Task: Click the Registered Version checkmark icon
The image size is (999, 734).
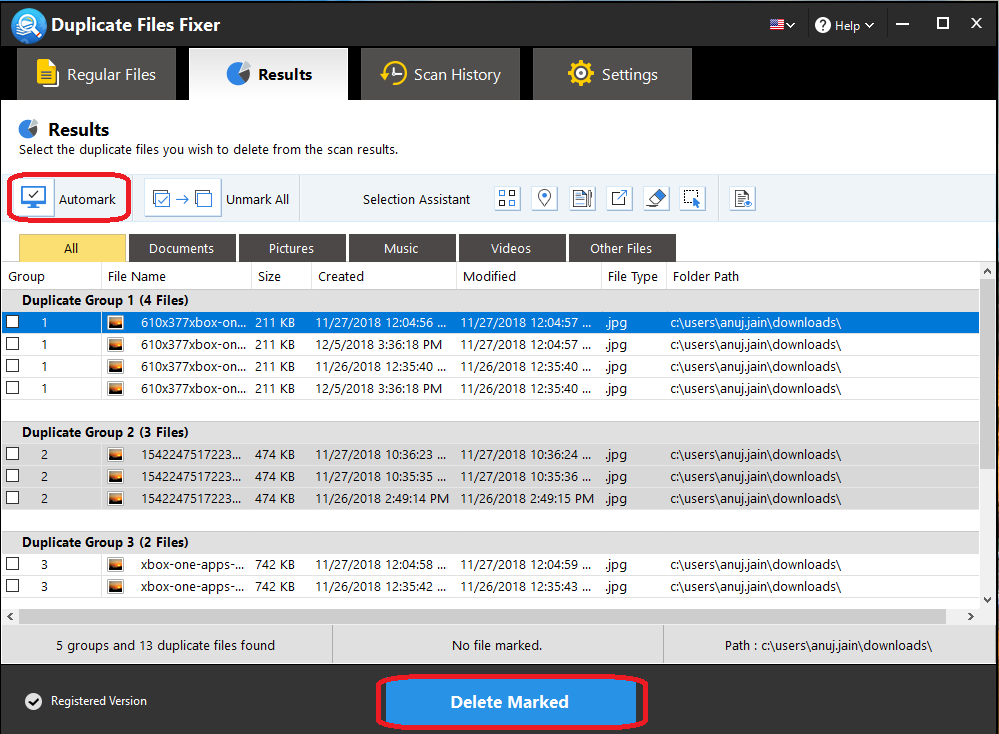Action: pos(33,702)
